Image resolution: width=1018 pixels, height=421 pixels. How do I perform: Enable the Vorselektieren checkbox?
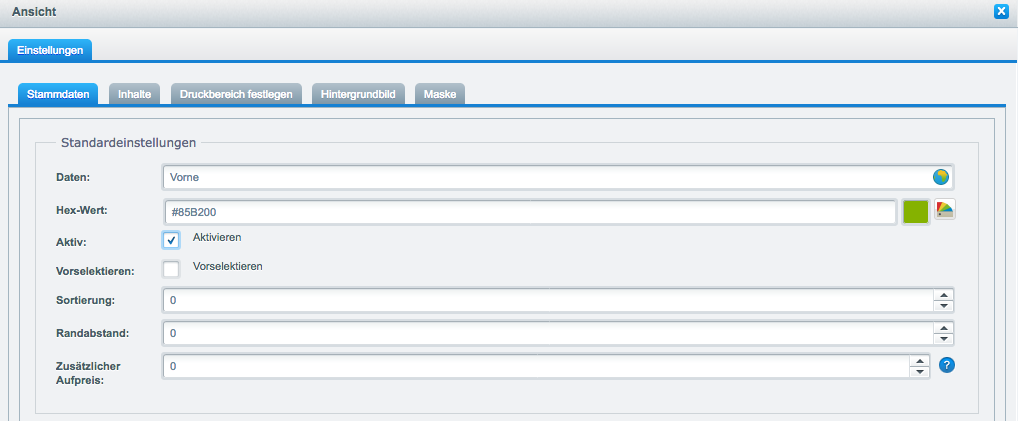[171, 269]
